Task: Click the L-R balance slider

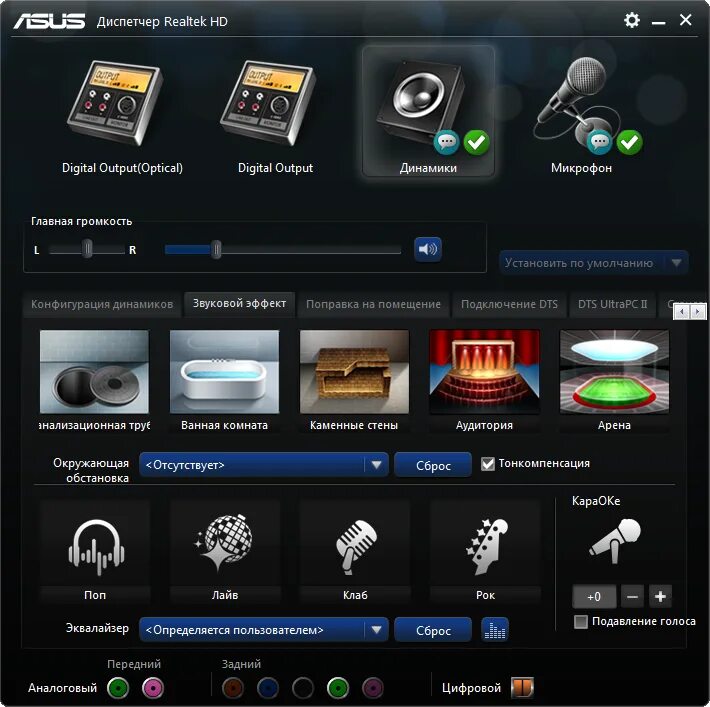Action: [x=86, y=250]
